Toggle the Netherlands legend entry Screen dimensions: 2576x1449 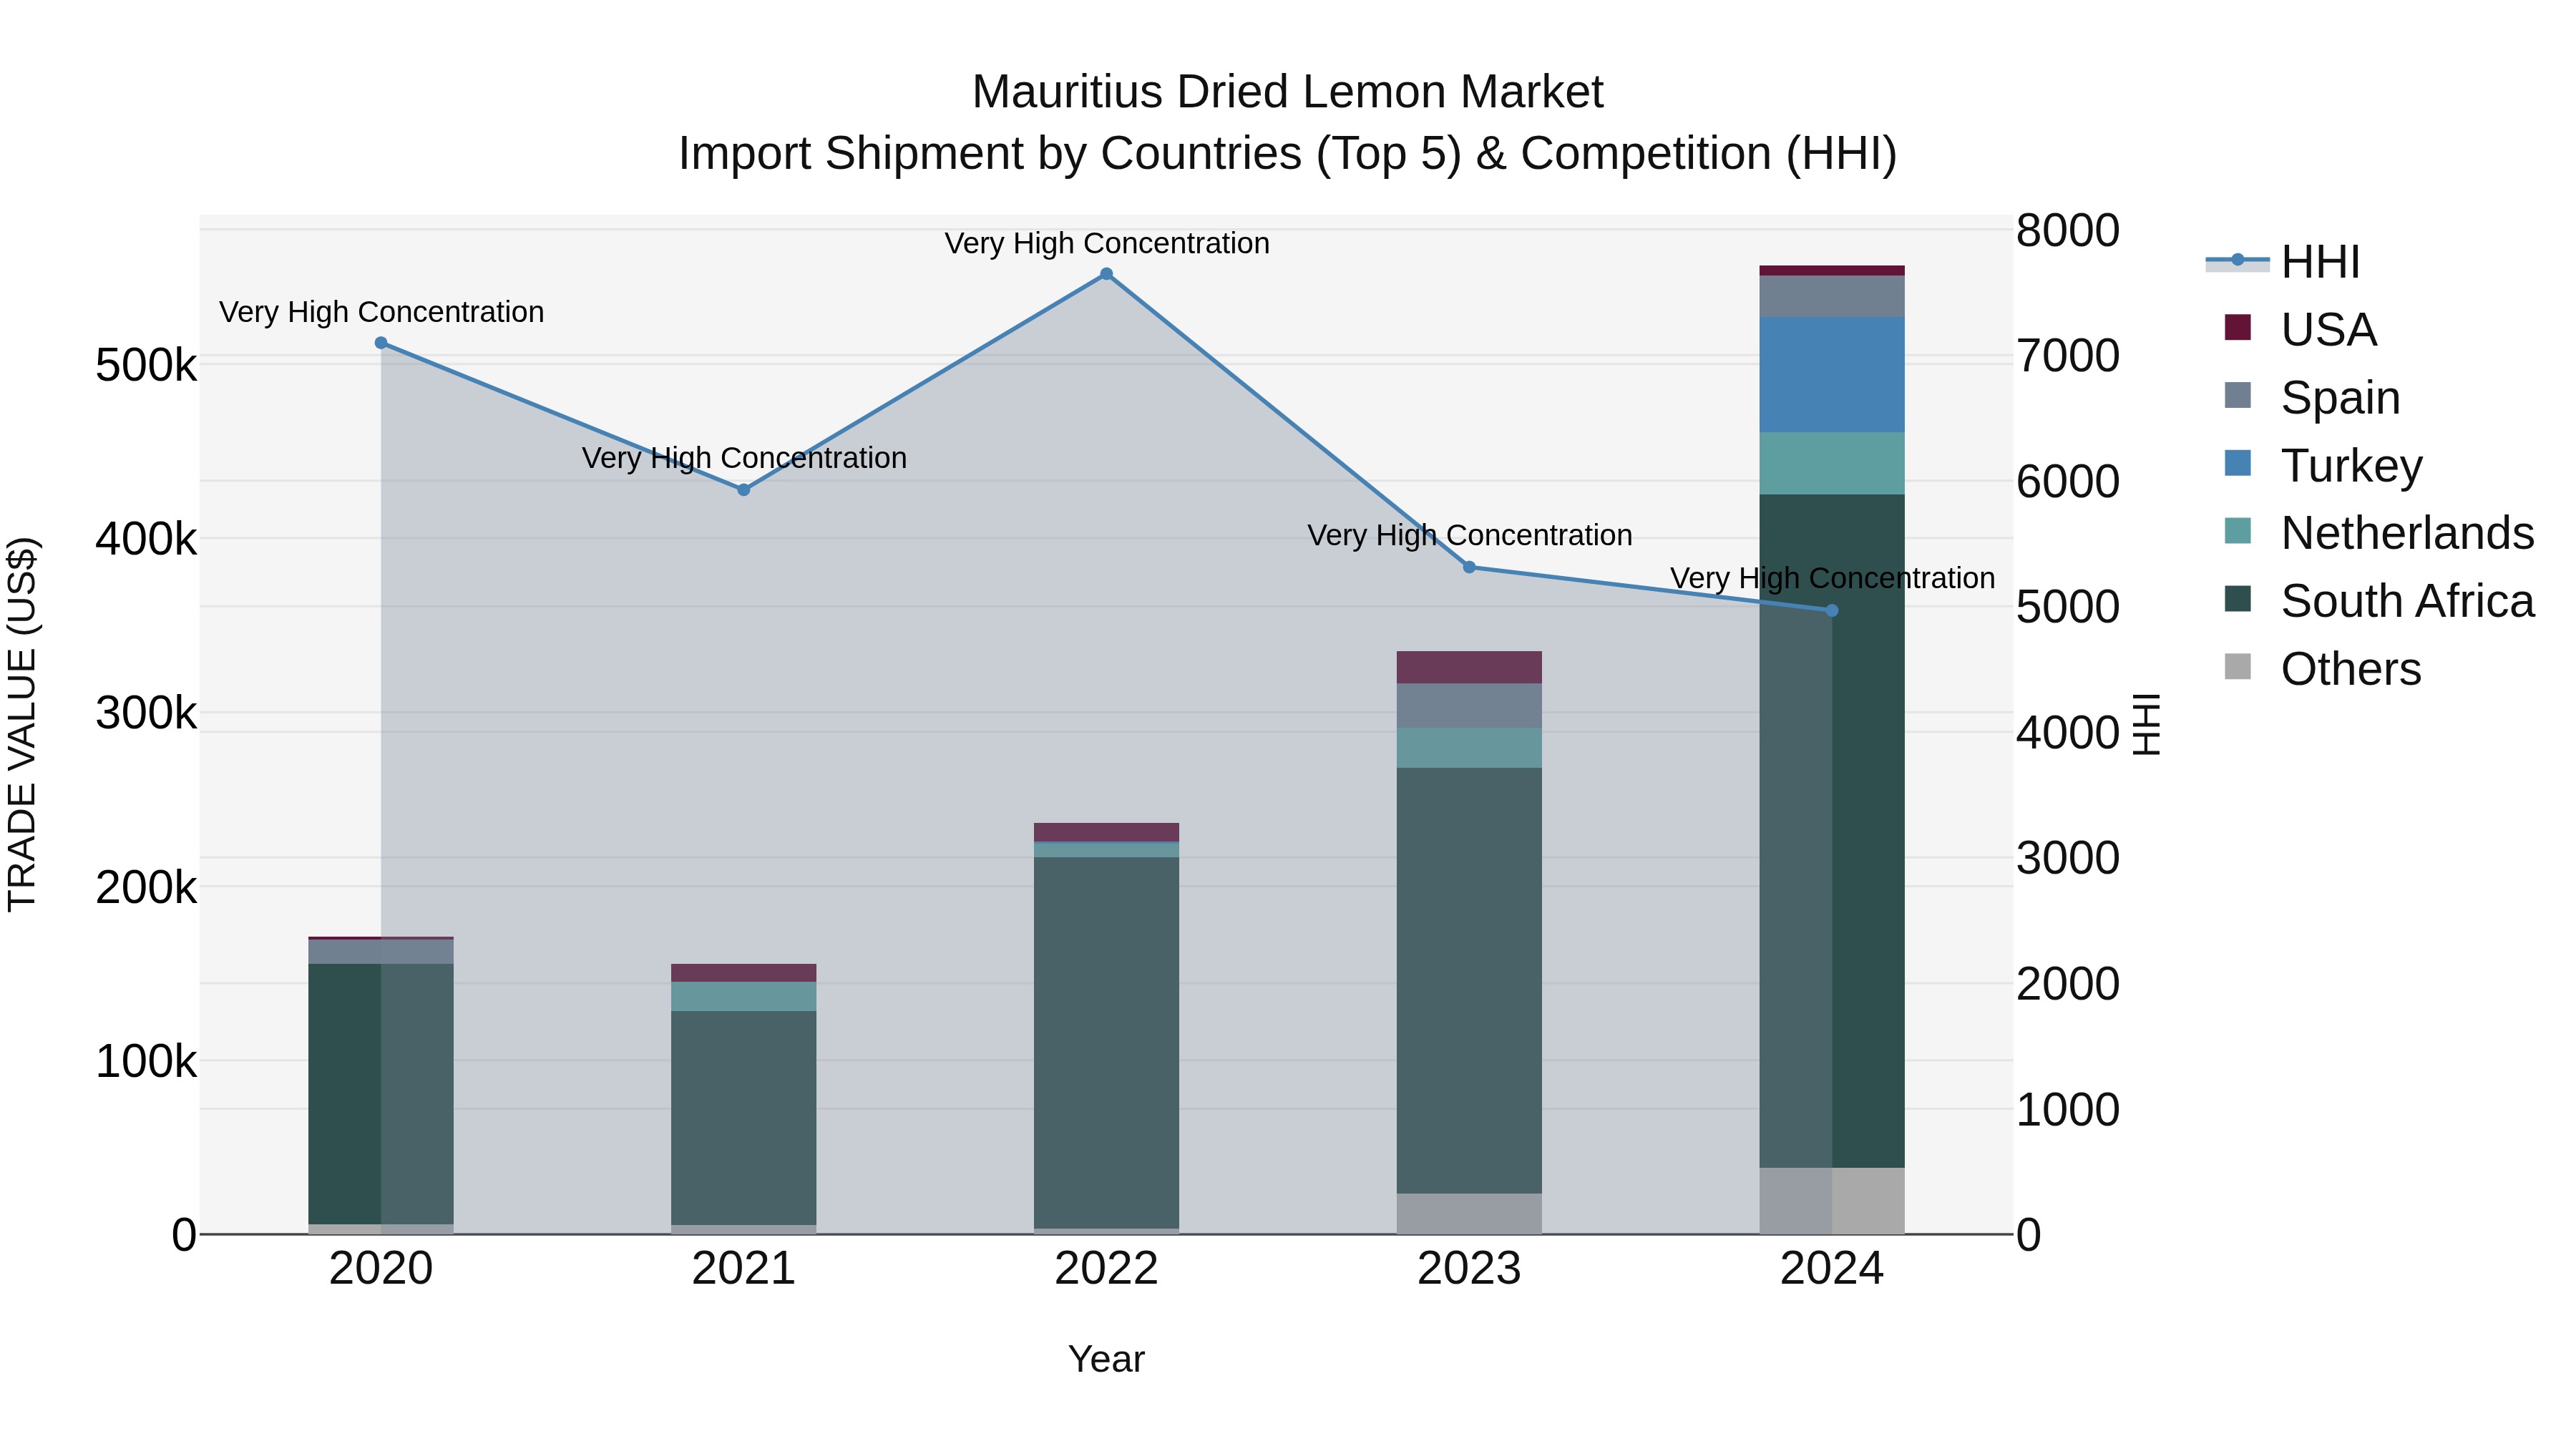(x=2379, y=533)
